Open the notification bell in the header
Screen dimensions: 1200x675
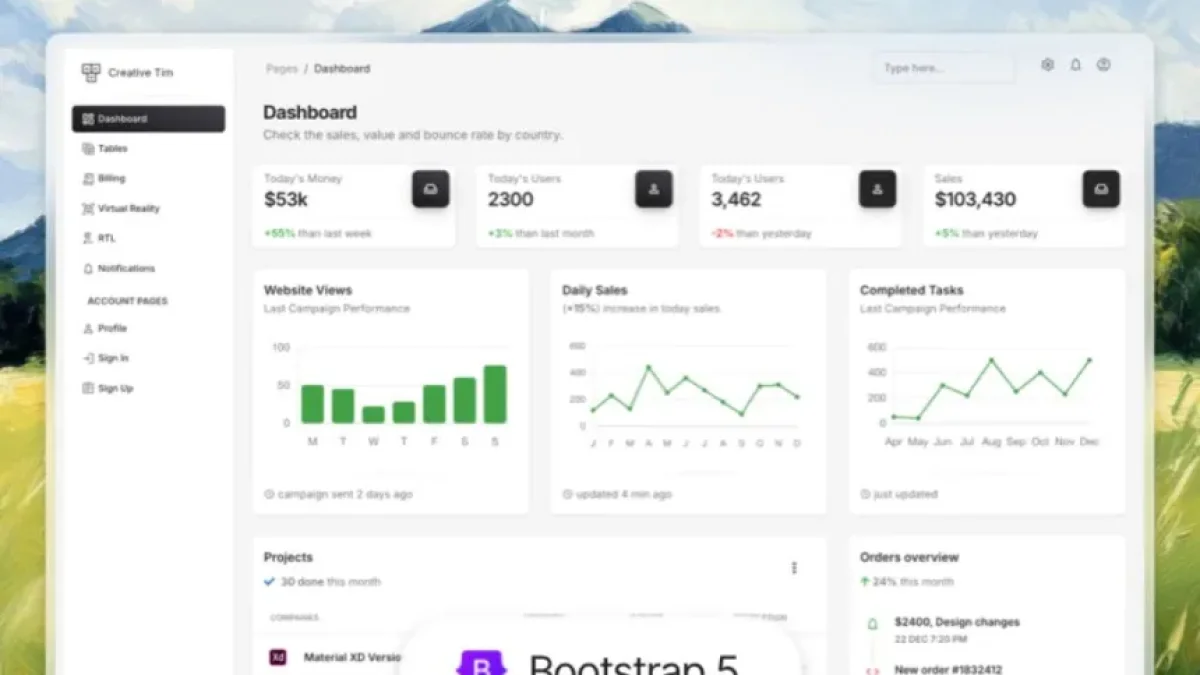[x=1076, y=65]
